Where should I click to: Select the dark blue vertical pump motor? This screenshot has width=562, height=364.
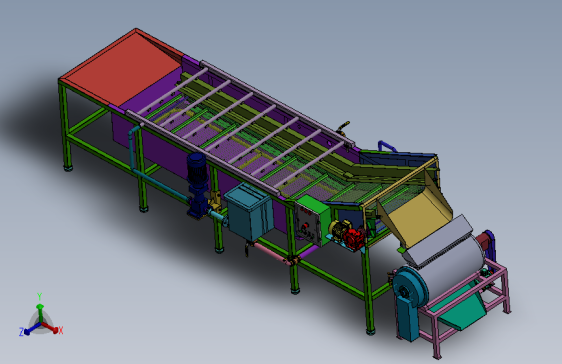[x=197, y=186]
